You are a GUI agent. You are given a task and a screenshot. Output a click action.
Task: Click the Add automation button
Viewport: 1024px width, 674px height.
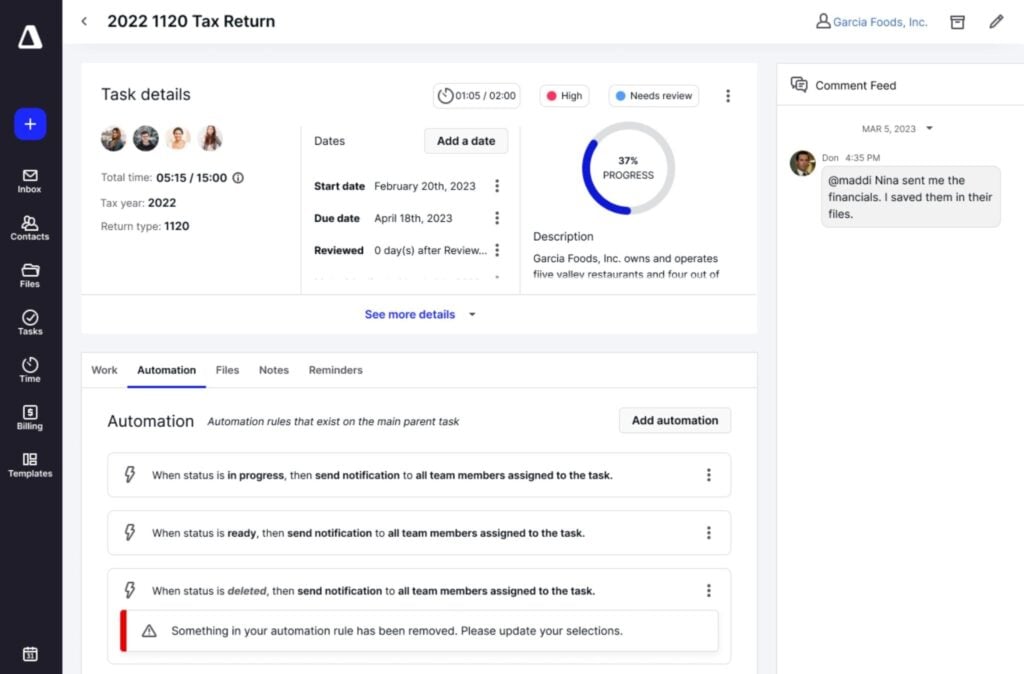coord(675,421)
